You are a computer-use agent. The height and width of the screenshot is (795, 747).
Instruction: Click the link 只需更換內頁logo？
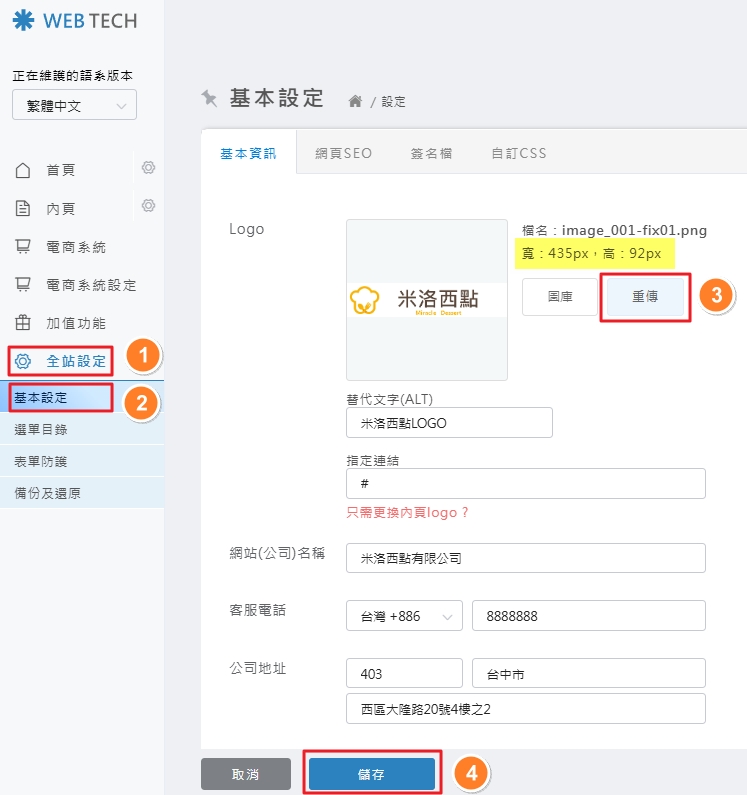407,513
